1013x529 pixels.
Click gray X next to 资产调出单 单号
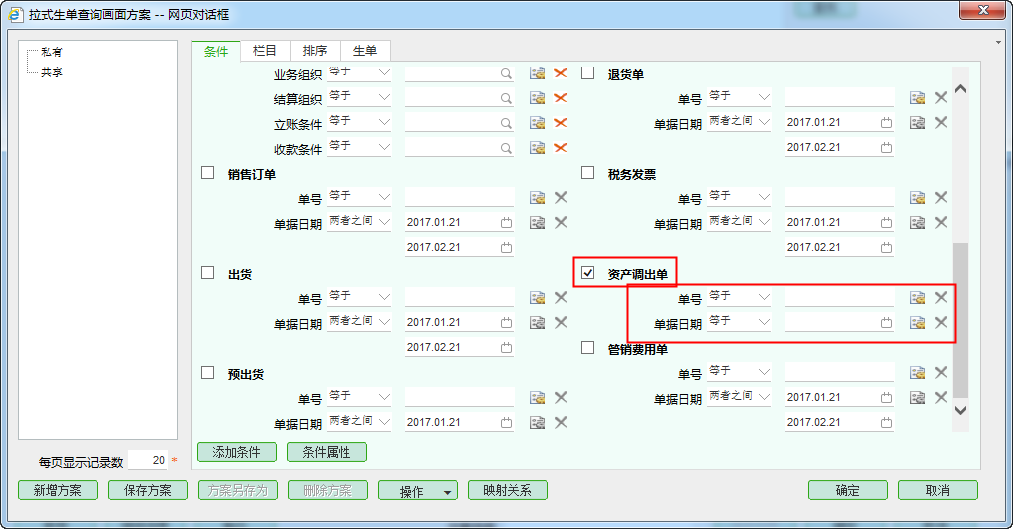940,297
